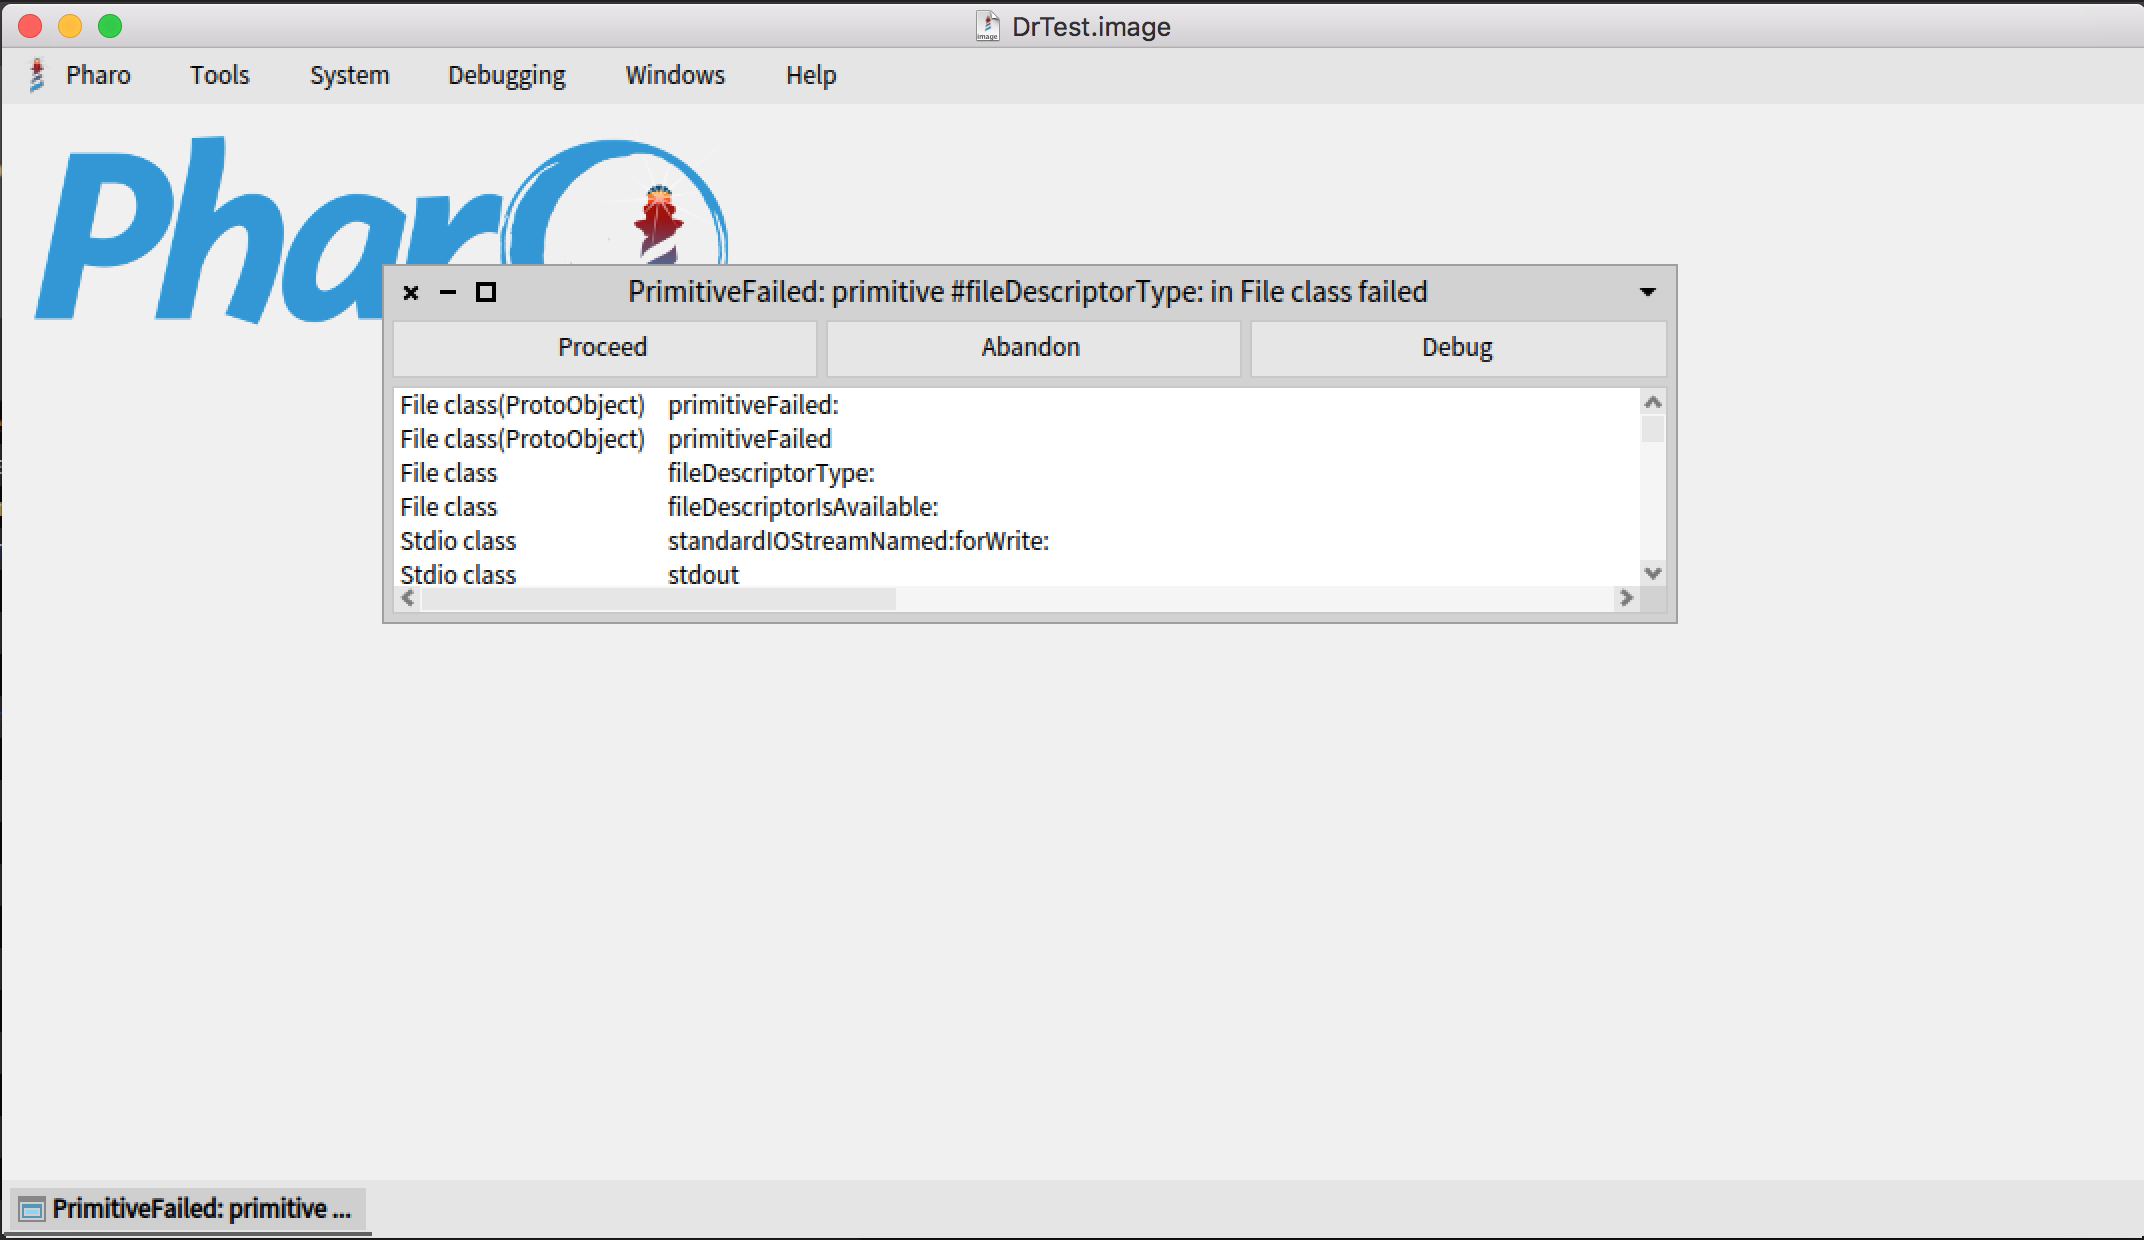
Task: Open the debugger window dropdown menu arrow
Action: point(1648,292)
